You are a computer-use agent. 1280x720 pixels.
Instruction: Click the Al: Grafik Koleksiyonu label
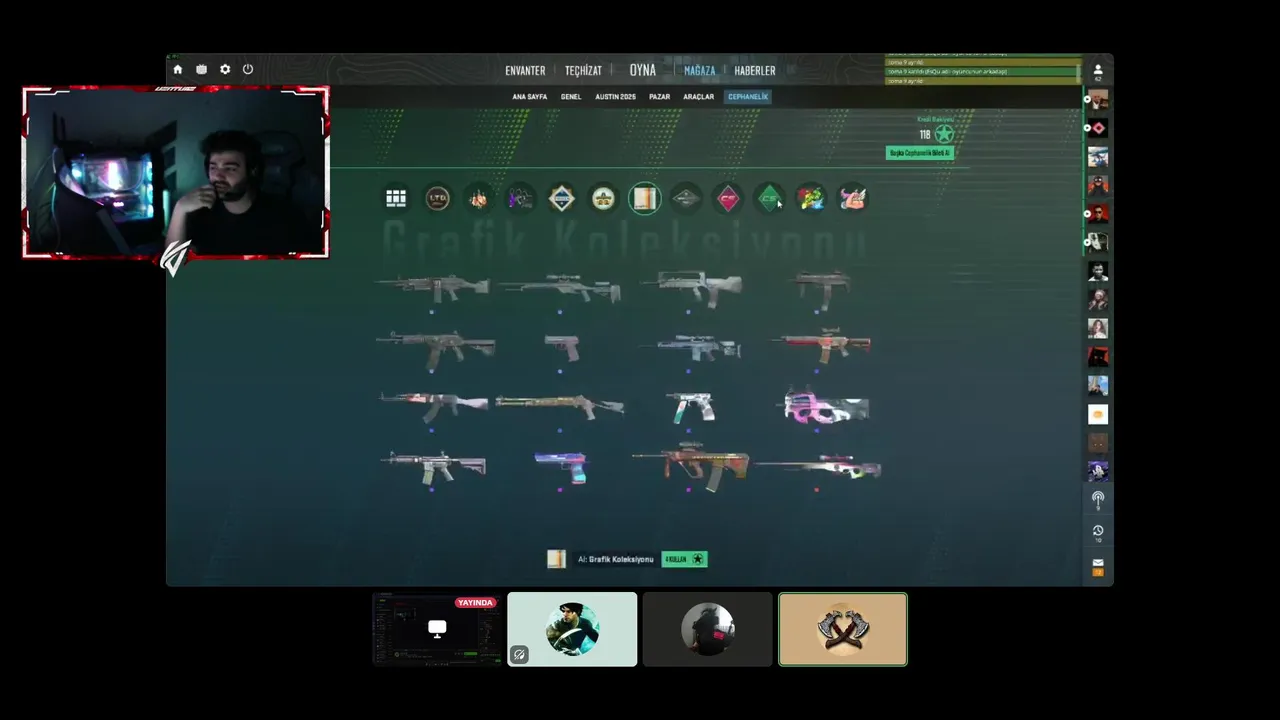(615, 559)
